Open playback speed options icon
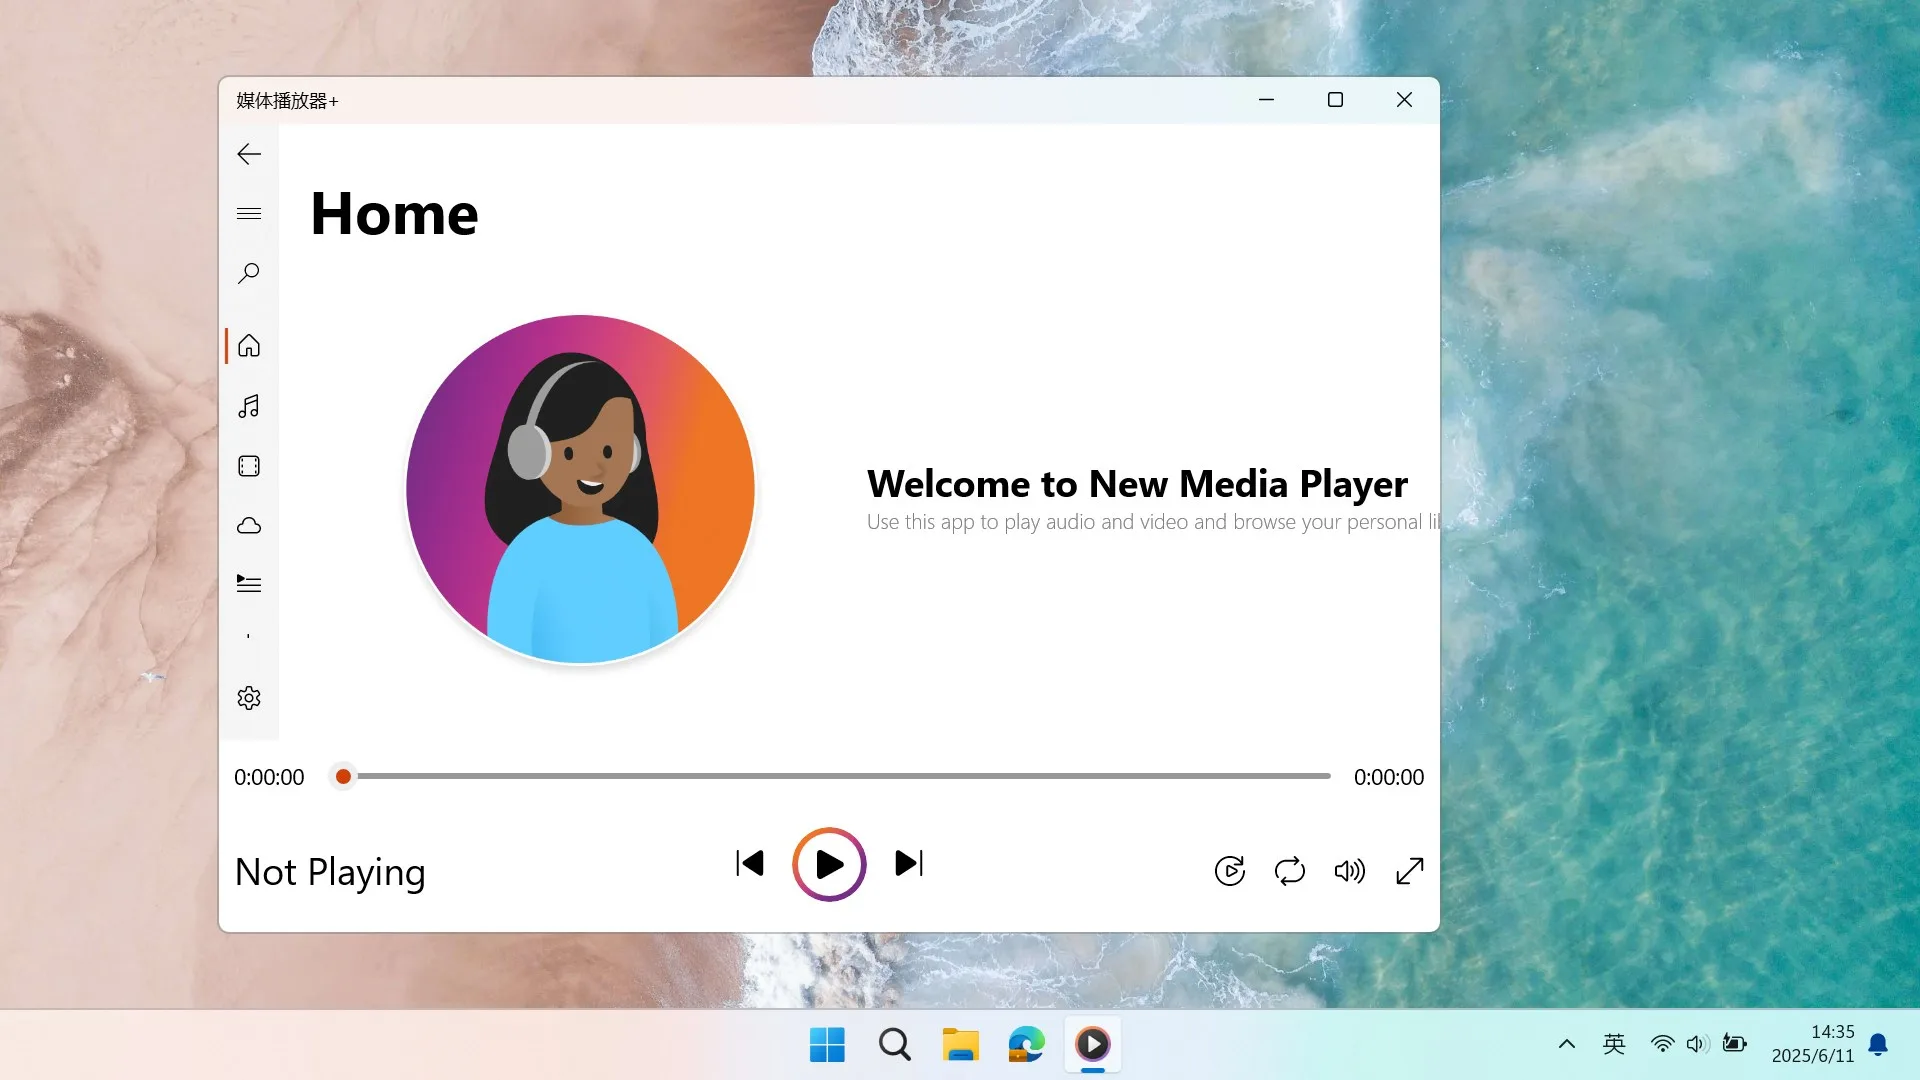1920x1080 pixels. pos(1230,871)
